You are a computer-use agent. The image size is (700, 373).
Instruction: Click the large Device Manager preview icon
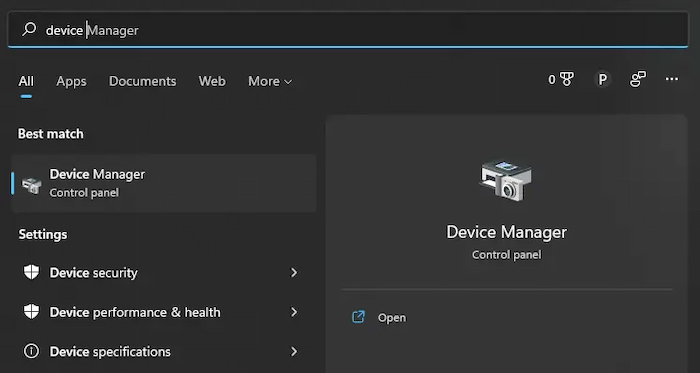(506, 180)
